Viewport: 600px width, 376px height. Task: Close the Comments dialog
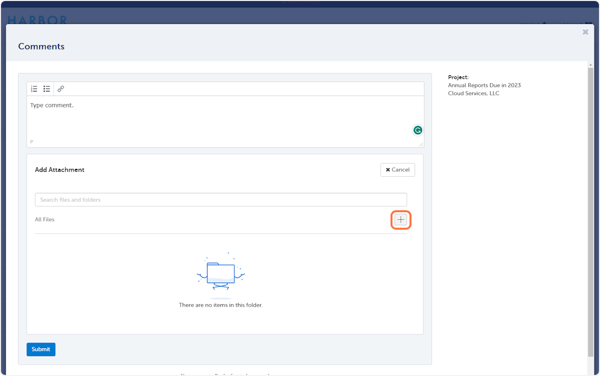coord(585,32)
